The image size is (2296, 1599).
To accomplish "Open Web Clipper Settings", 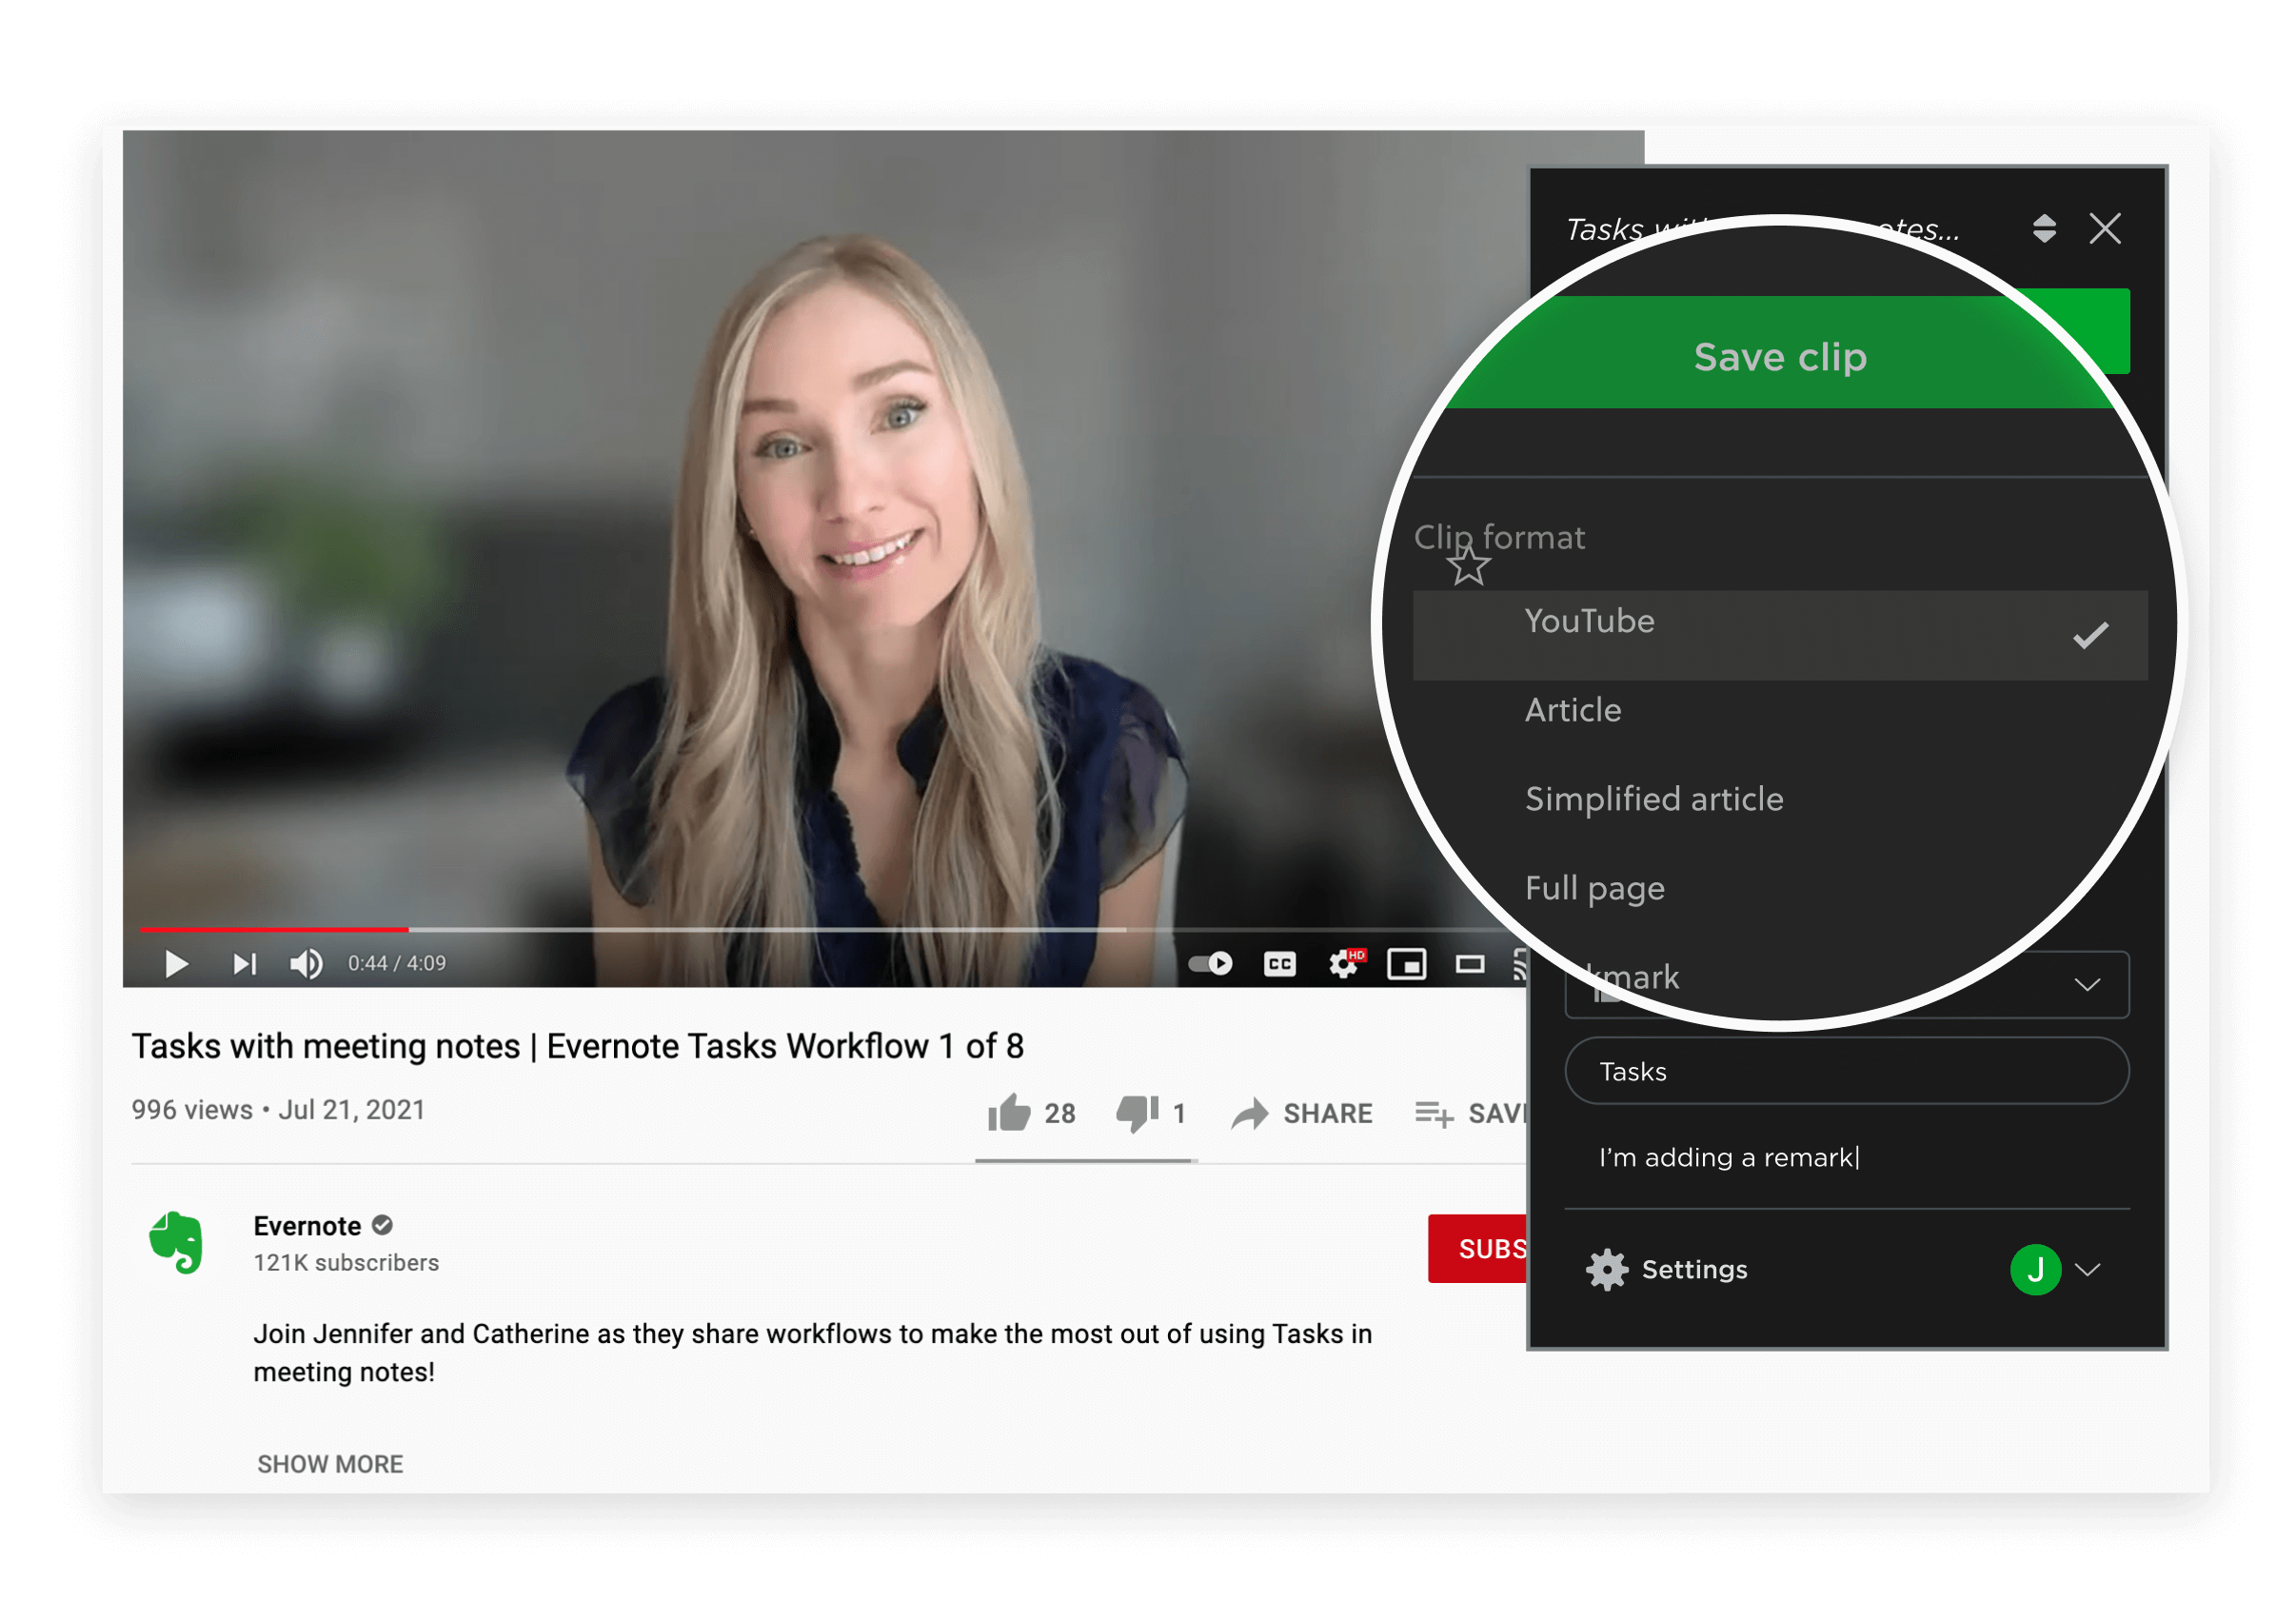I will coord(1666,1269).
